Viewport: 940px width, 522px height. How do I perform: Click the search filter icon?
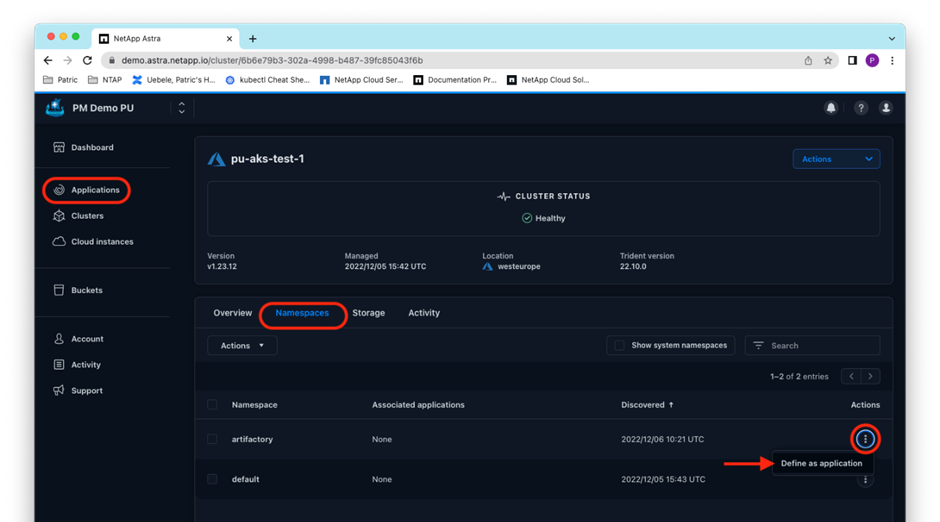click(x=758, y=345)
